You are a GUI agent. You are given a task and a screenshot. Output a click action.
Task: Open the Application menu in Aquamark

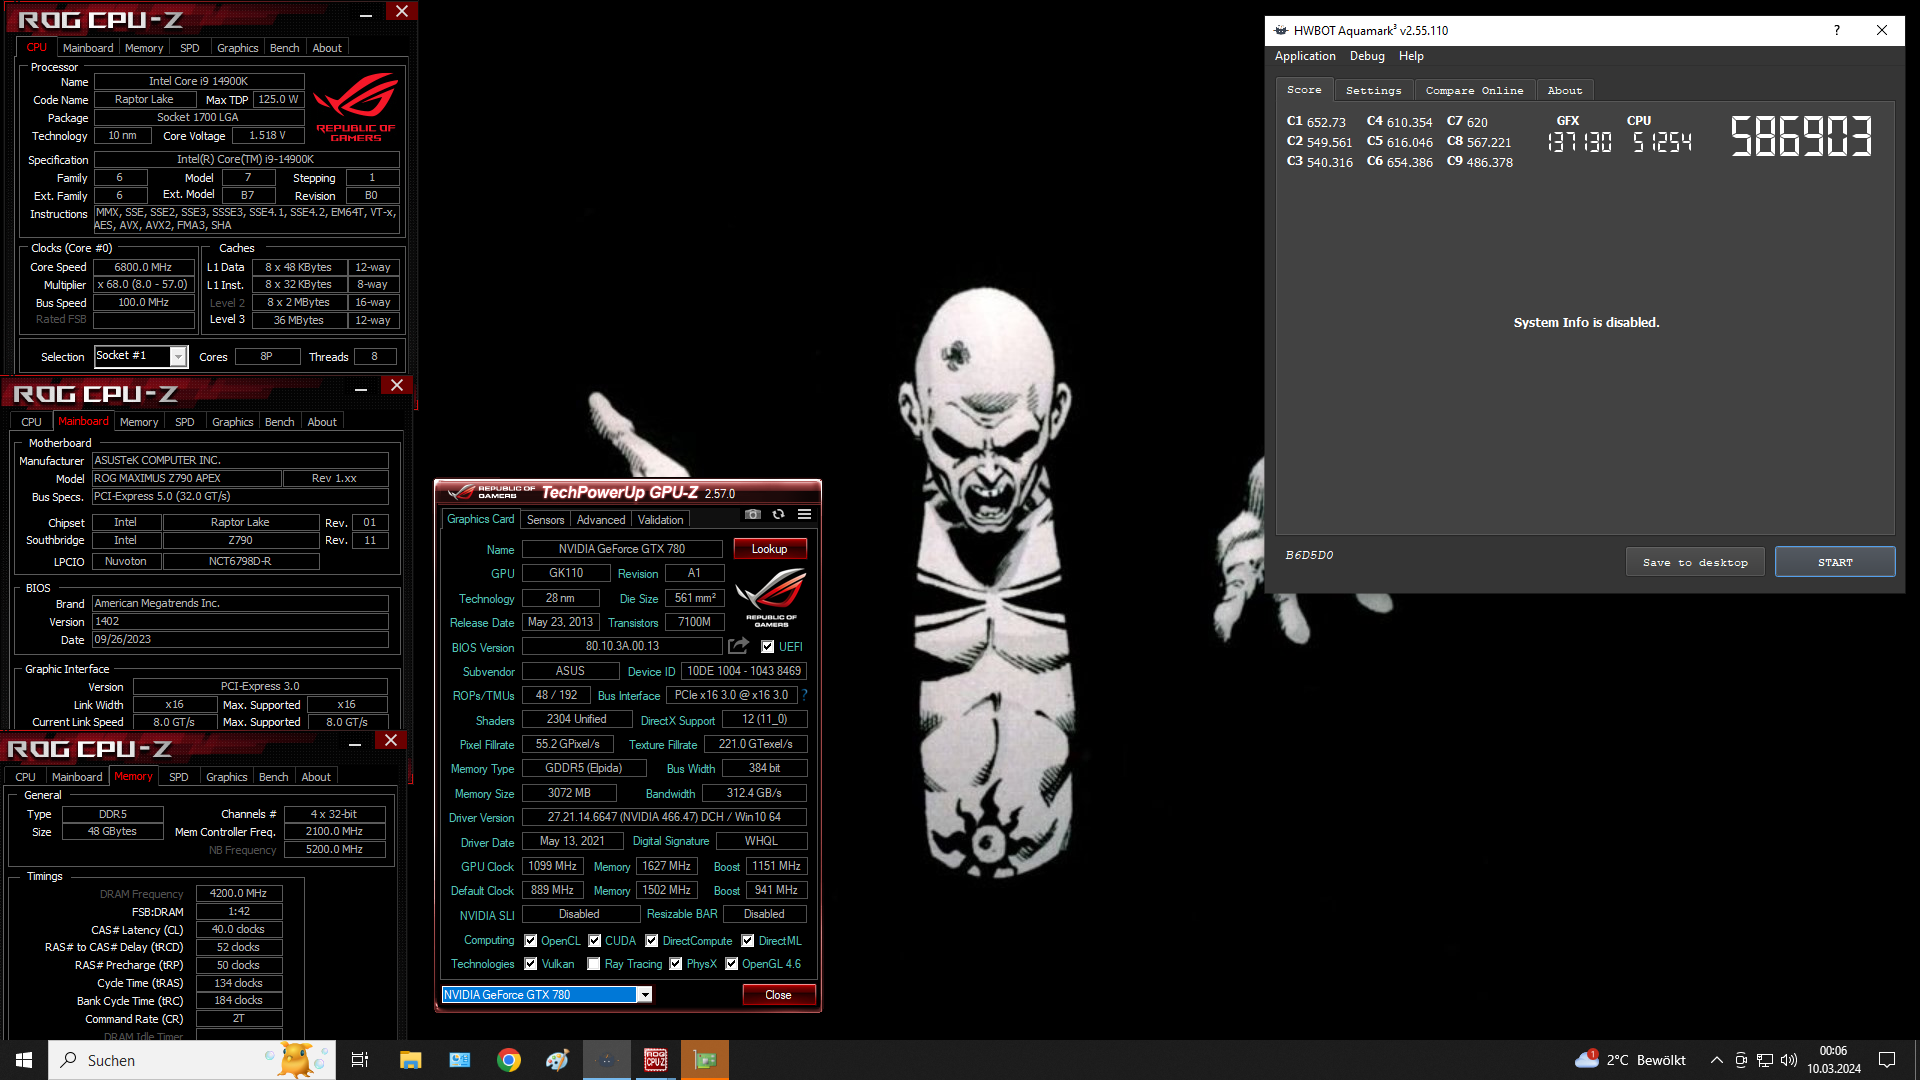coord(1305,56)
